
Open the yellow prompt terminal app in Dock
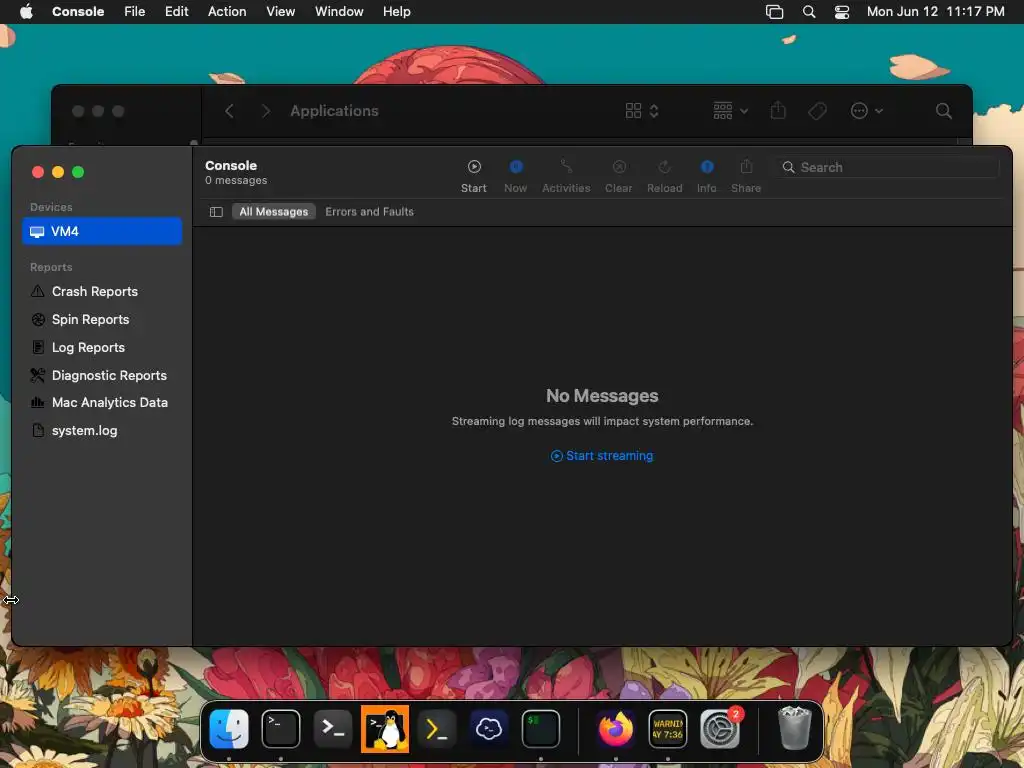tap(436, 729)
